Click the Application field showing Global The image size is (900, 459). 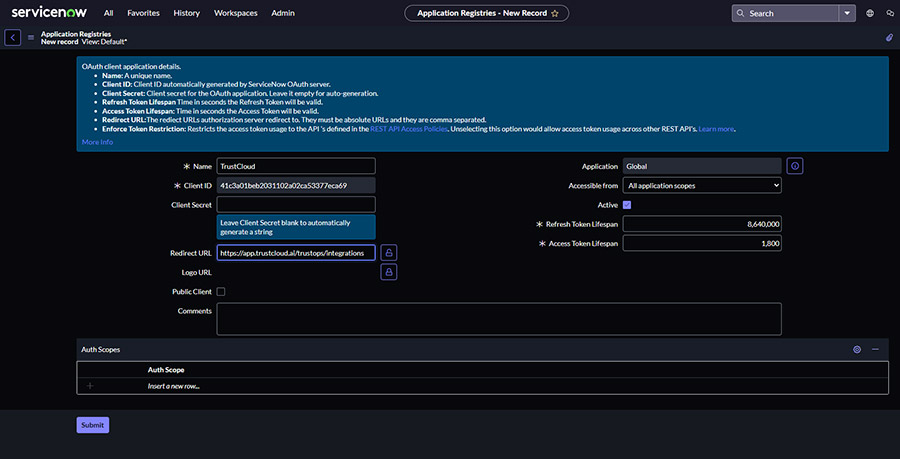[x=702, y=166]
